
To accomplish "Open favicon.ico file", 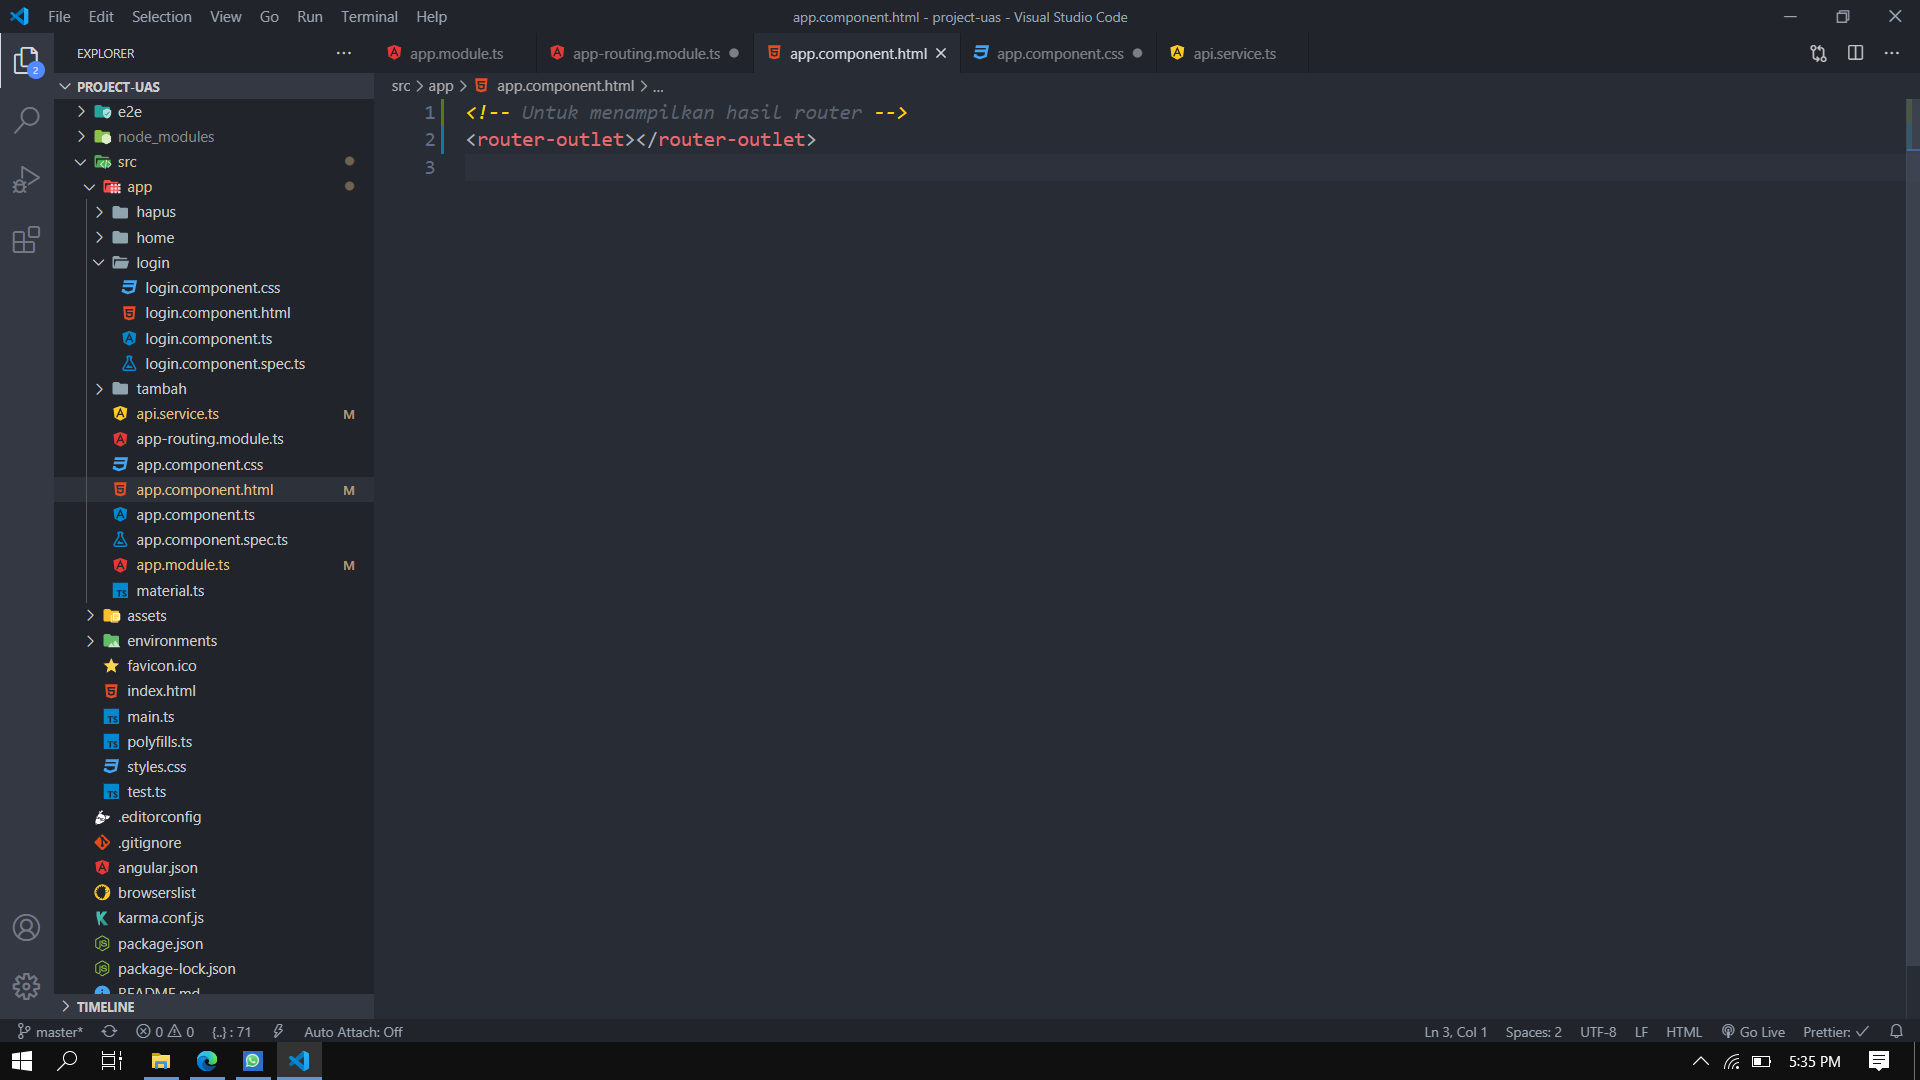I will pyautogui.click(x=214, y=666).
